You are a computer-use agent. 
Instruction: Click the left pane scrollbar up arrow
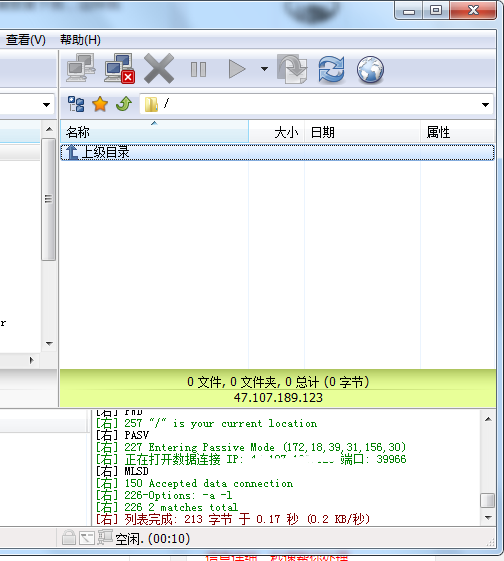pyautogui.click(x=49, y=129)
